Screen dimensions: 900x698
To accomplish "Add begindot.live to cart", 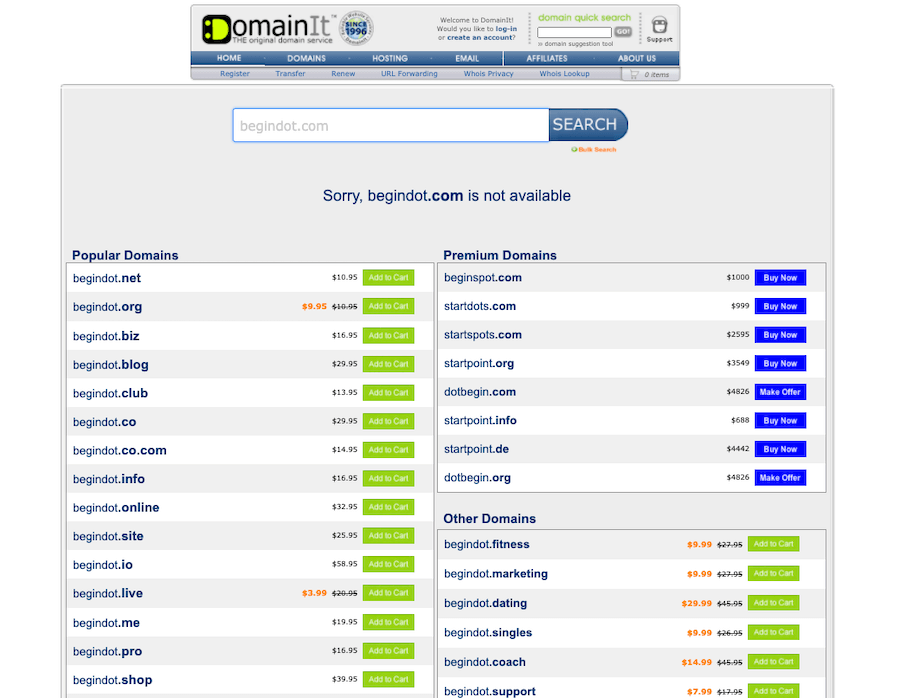I will pyautogui.click(x=389, y=593).
